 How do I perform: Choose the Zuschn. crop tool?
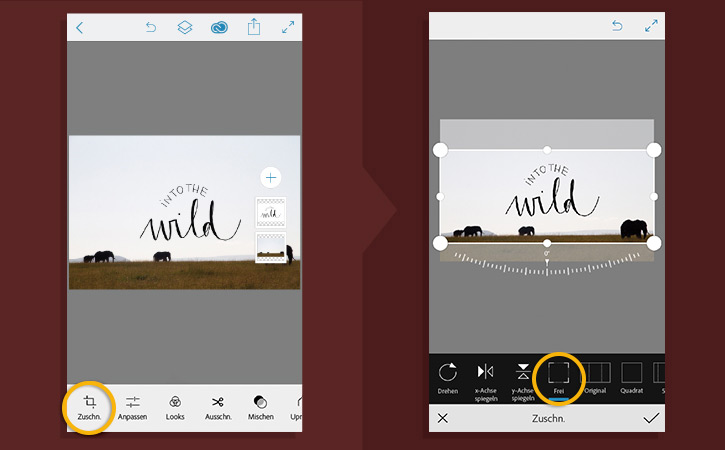[89, 407]
